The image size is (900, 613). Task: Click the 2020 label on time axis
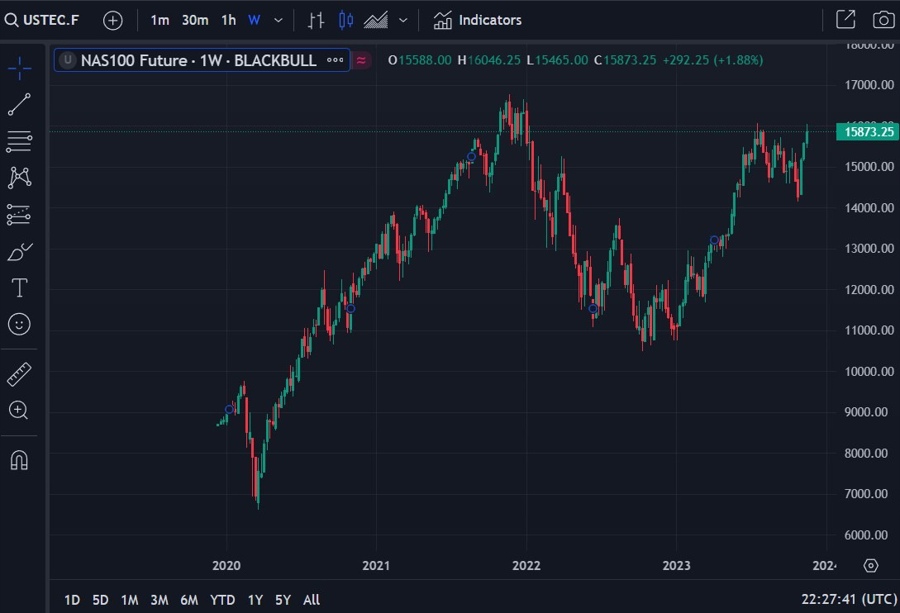click(x=226, y=565)
